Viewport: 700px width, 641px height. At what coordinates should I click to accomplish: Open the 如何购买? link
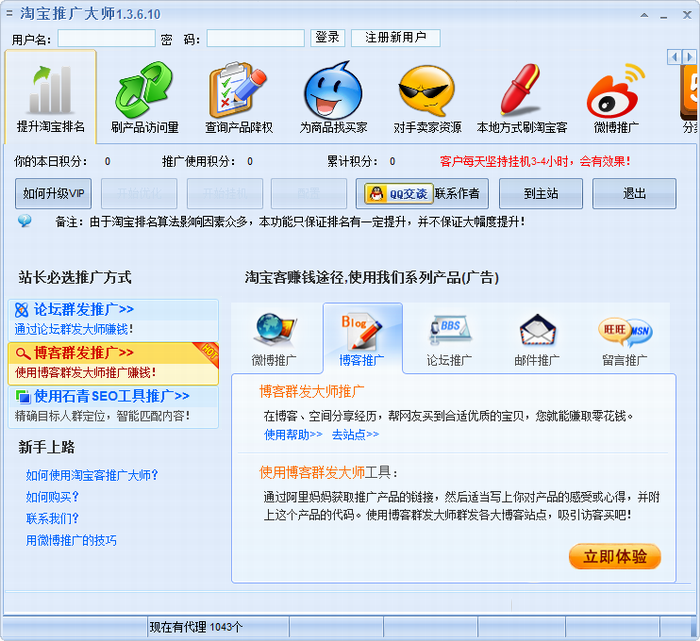52,497
